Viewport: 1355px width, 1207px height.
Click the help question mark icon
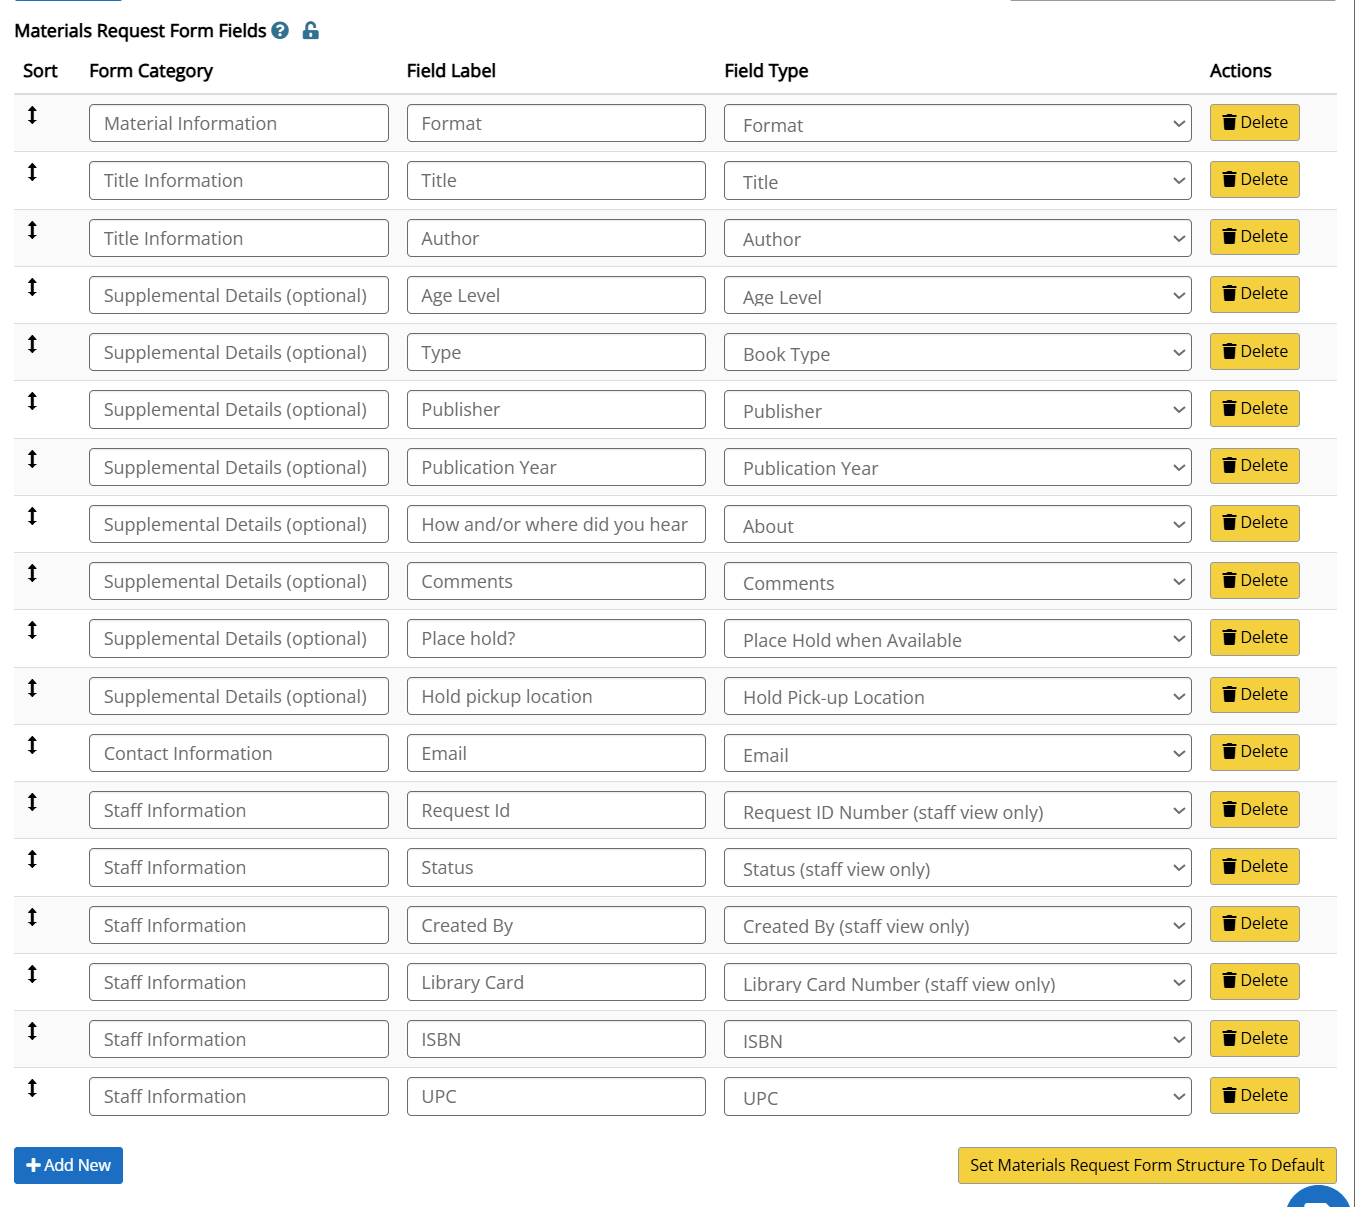(280, 31)
